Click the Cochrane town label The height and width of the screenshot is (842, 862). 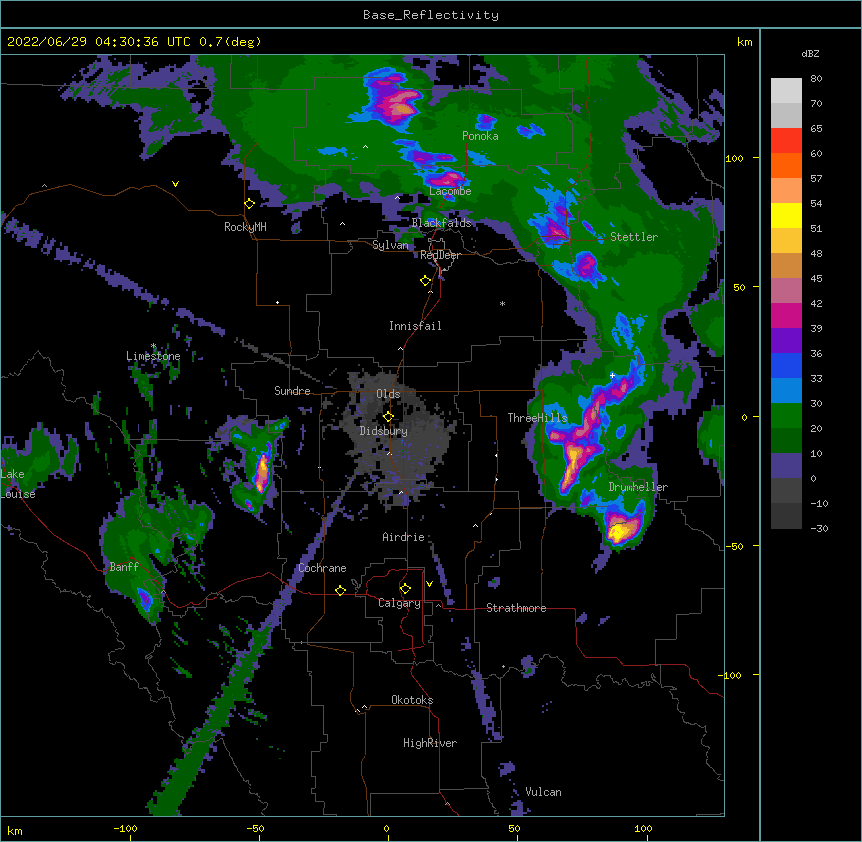pos(322,568)
